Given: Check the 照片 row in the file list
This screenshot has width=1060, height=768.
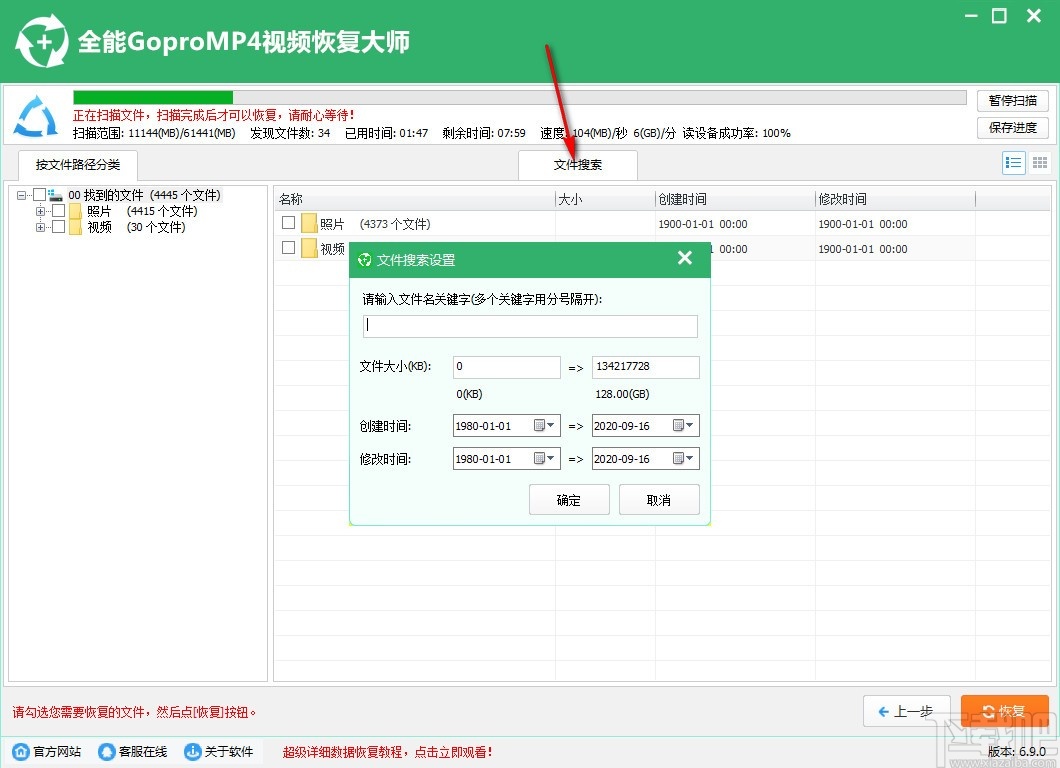Looking at the screenshot, I should [x=289, y=222].
